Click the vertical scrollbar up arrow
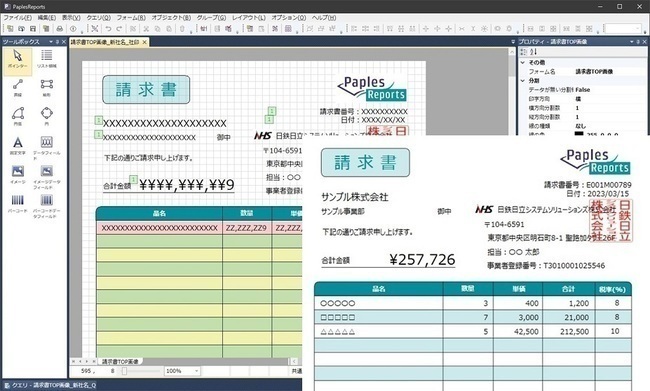 512,52
